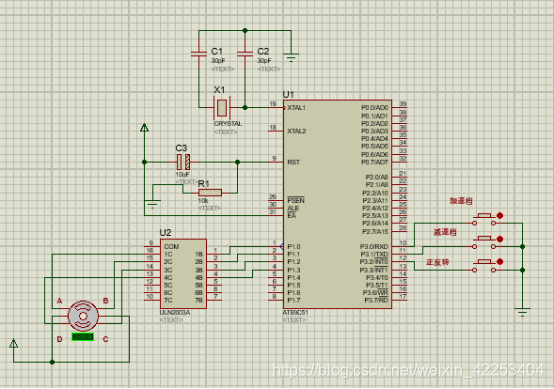This screenshot has height=389, width=554.
Task: Click the CRYSTAL label under X1
Action: point(228,124)
